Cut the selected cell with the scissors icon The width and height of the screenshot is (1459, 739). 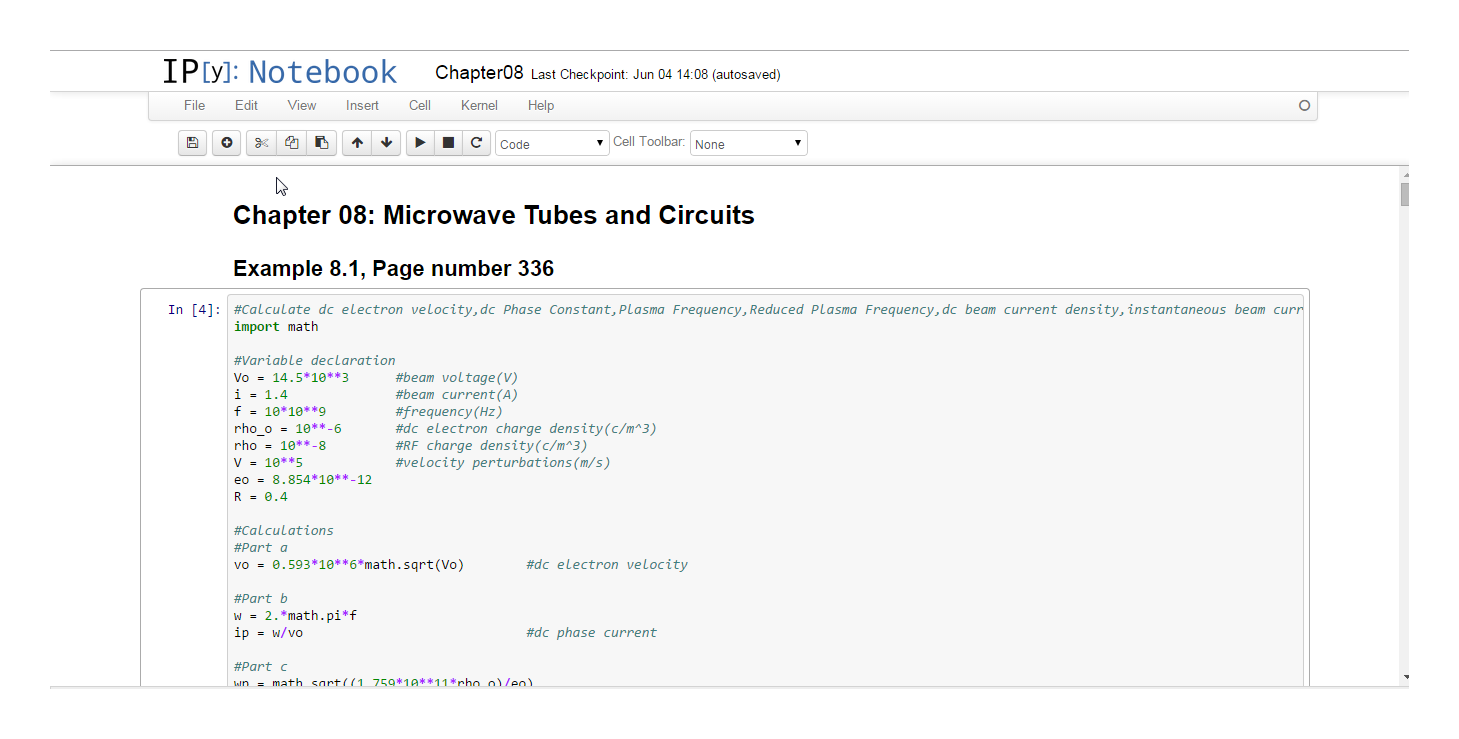(x=261, y=143)
